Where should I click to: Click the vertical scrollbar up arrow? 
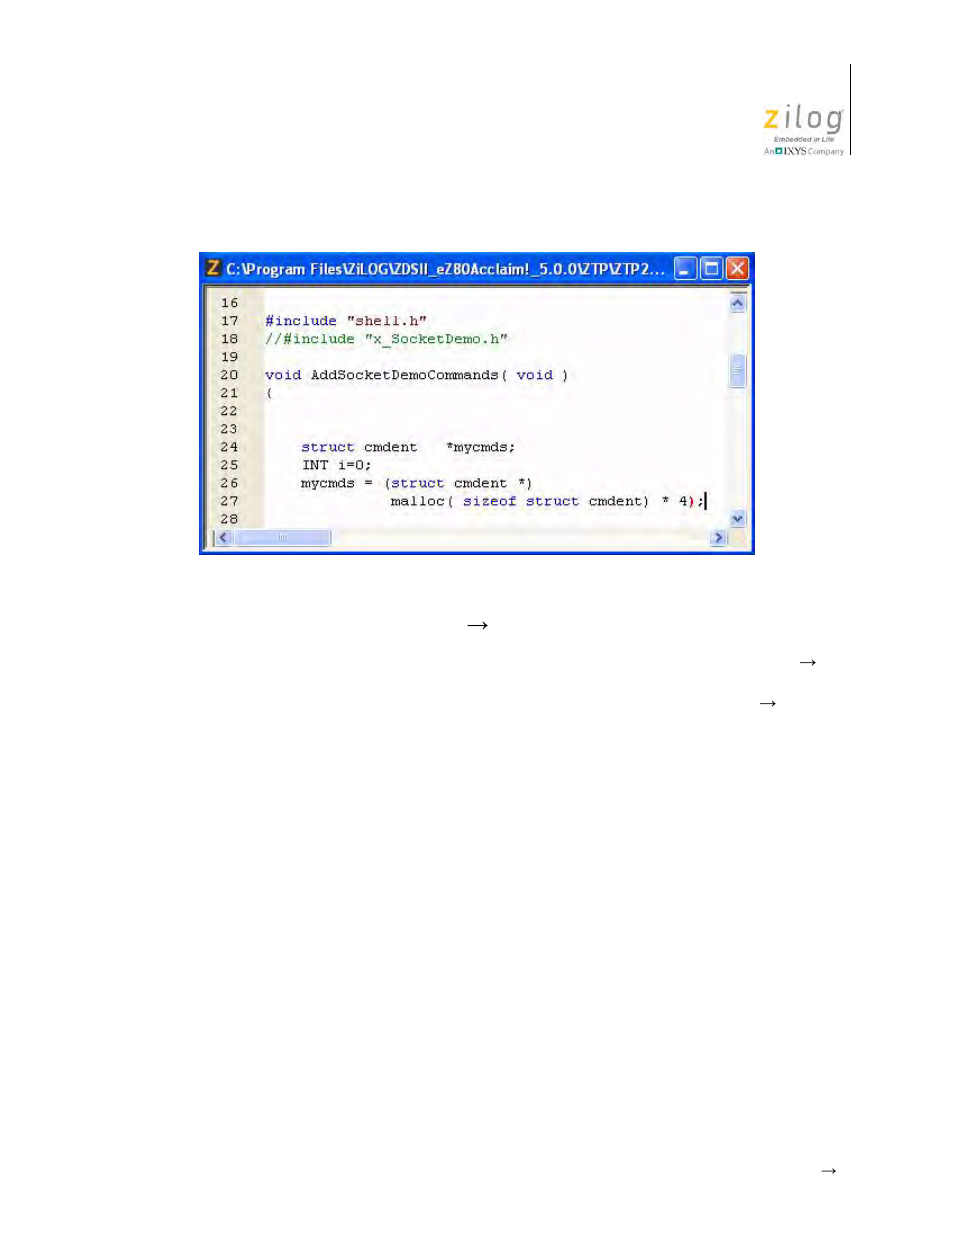point(738,302)
